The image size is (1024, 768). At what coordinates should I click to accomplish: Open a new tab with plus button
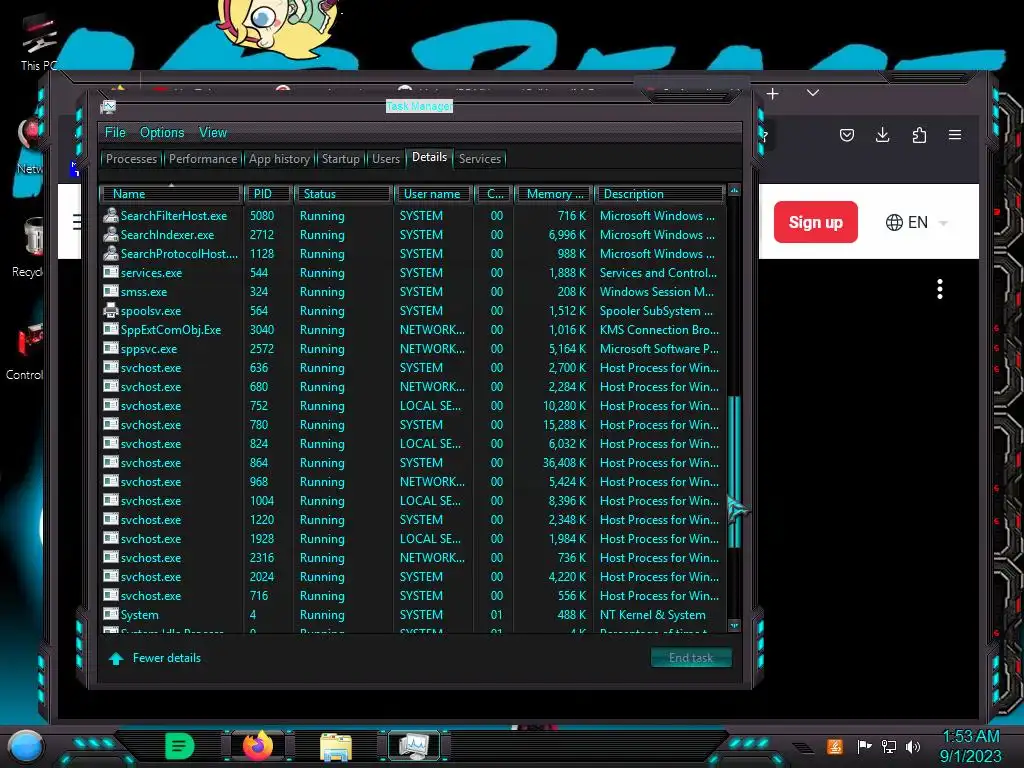[x=773, y=93]
